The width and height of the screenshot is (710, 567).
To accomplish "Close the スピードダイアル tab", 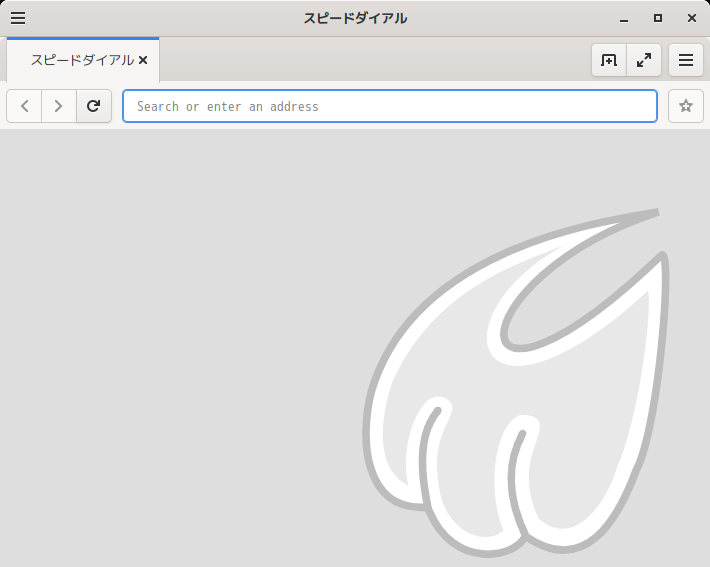I will pyautogui.click(x=143, y=60).
